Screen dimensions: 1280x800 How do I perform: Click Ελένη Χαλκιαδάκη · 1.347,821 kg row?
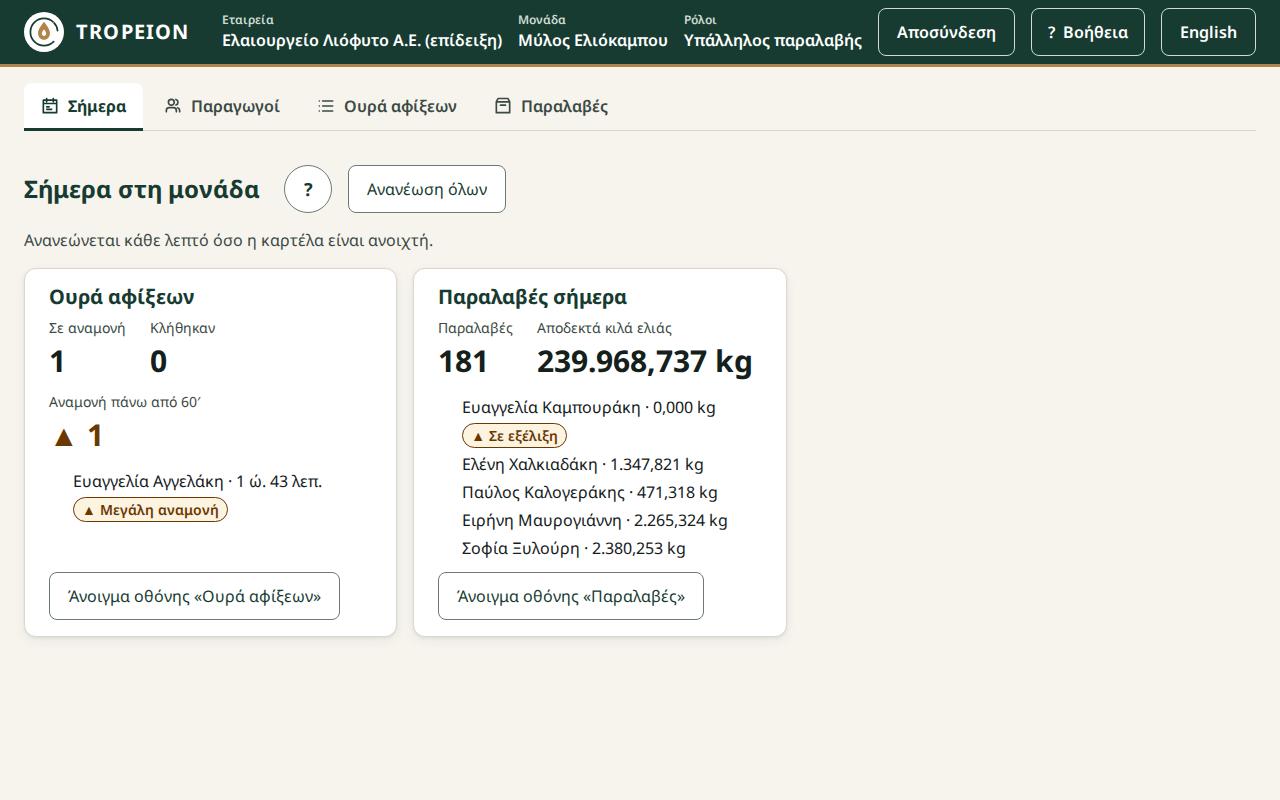tap(583, 464)
